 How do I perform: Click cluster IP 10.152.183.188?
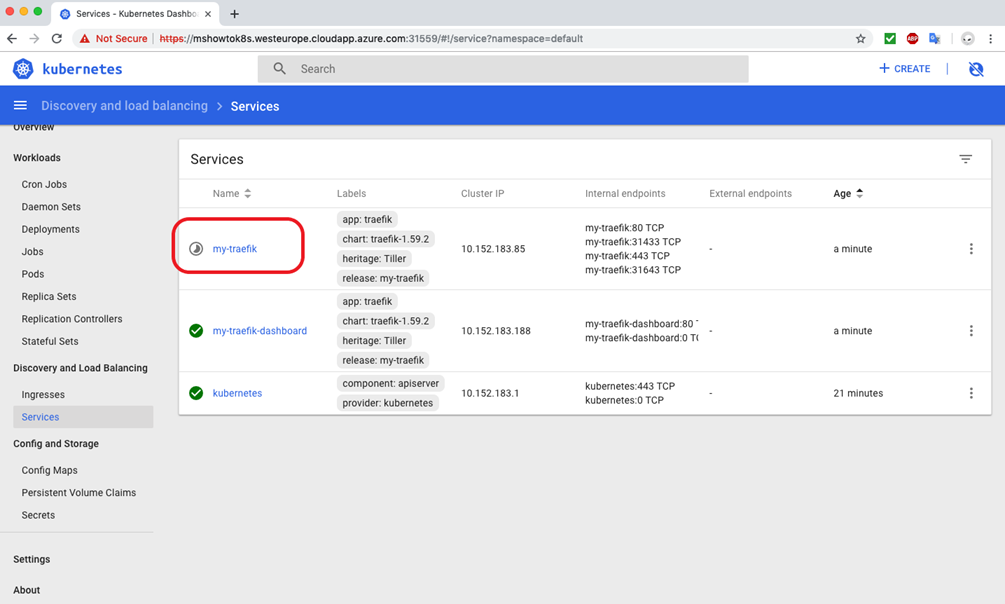click(496, 331)
